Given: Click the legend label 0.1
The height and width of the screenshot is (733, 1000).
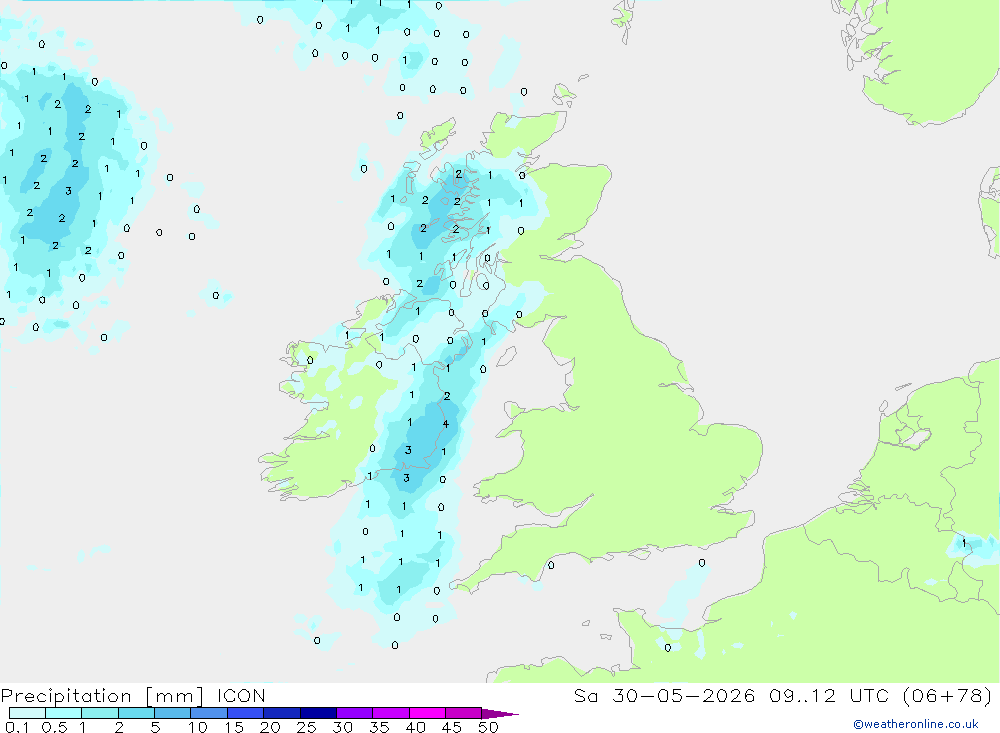Looking at the screenshot, I should pos(17,727).
